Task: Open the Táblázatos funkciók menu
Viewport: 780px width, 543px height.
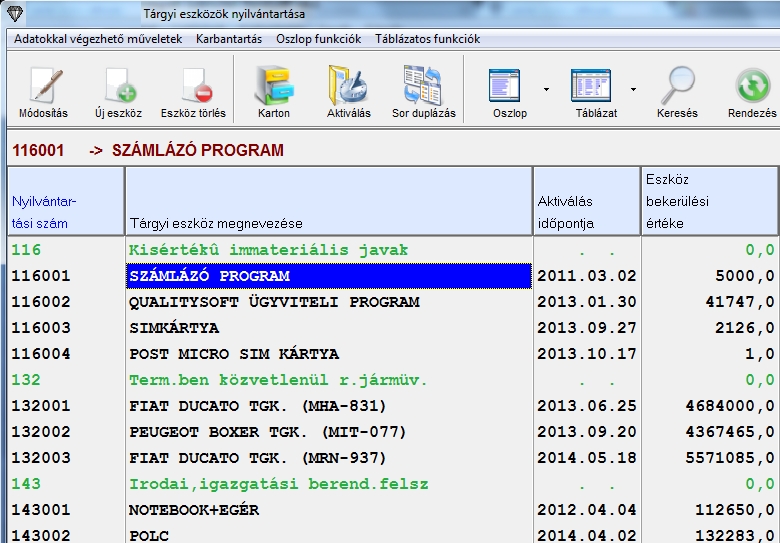Action: click(x=427, y=39)
